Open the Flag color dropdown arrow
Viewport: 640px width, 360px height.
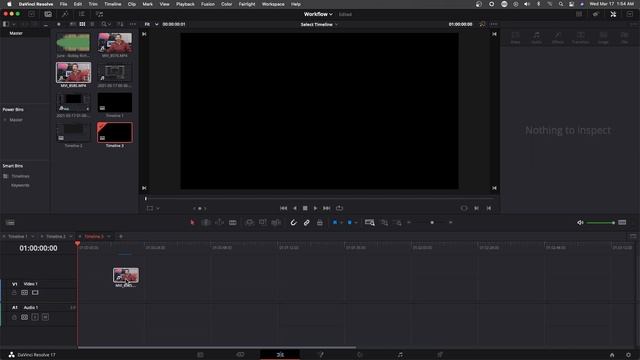[x=341, y=223]
